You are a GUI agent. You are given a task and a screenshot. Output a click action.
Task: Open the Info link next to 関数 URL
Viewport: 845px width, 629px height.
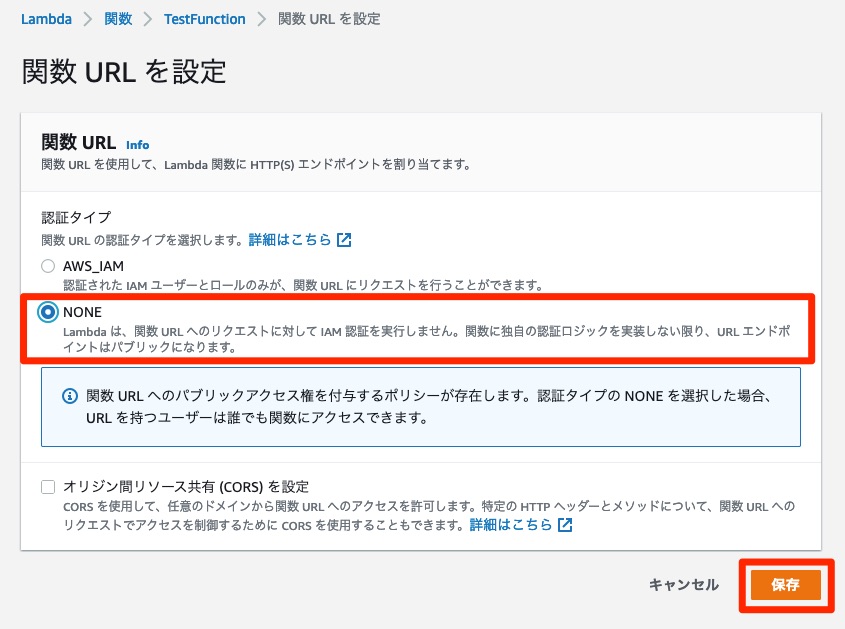[137, 144]
